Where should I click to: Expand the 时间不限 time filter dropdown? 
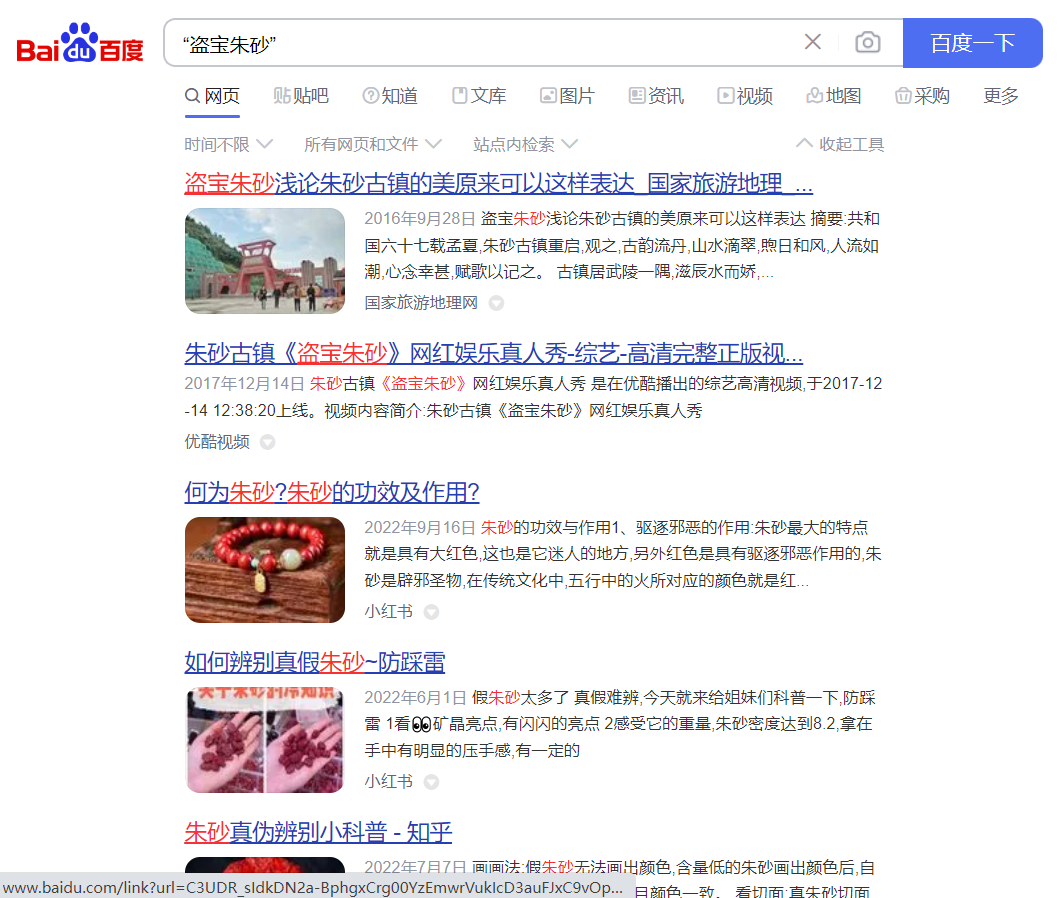coord(228,144)
